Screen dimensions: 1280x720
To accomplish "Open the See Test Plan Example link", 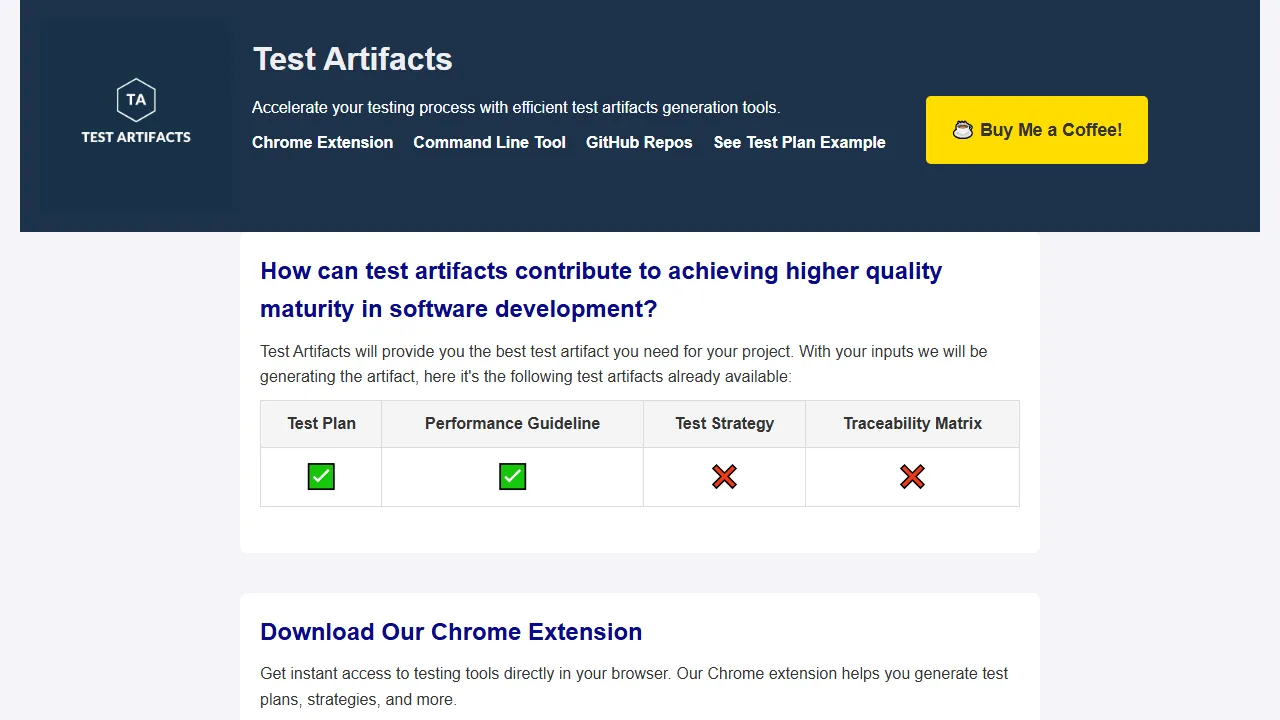I will click(x=799, y=142).
